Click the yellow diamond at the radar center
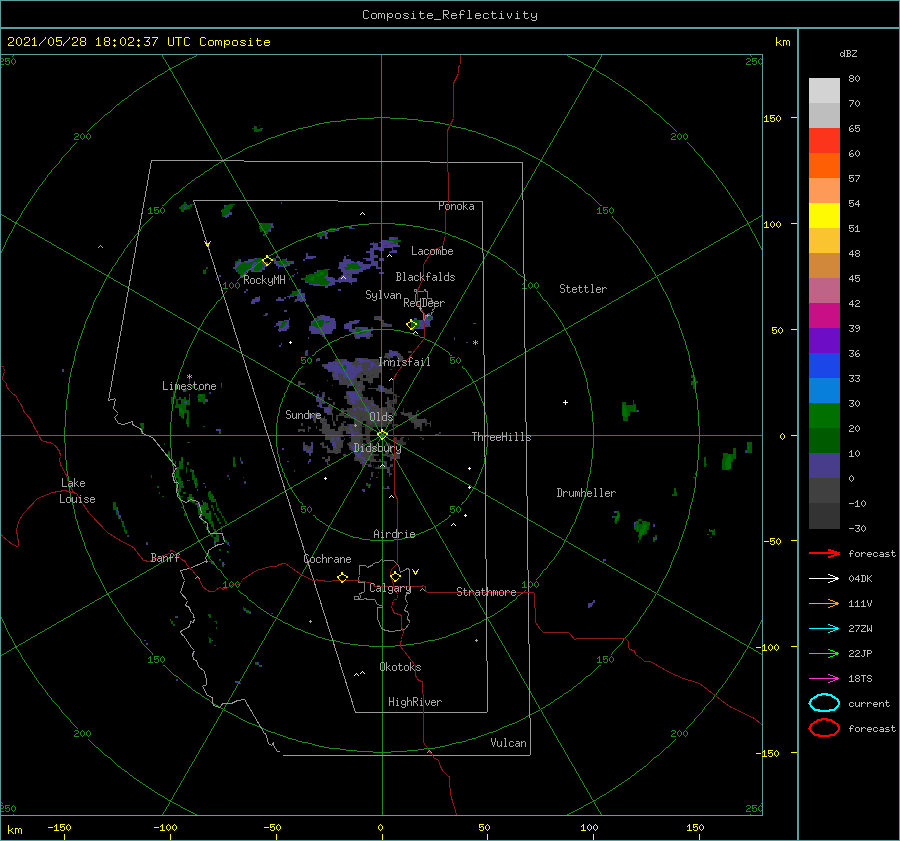The height and width of the screenshot is (841, 900). tap(382, 435)
